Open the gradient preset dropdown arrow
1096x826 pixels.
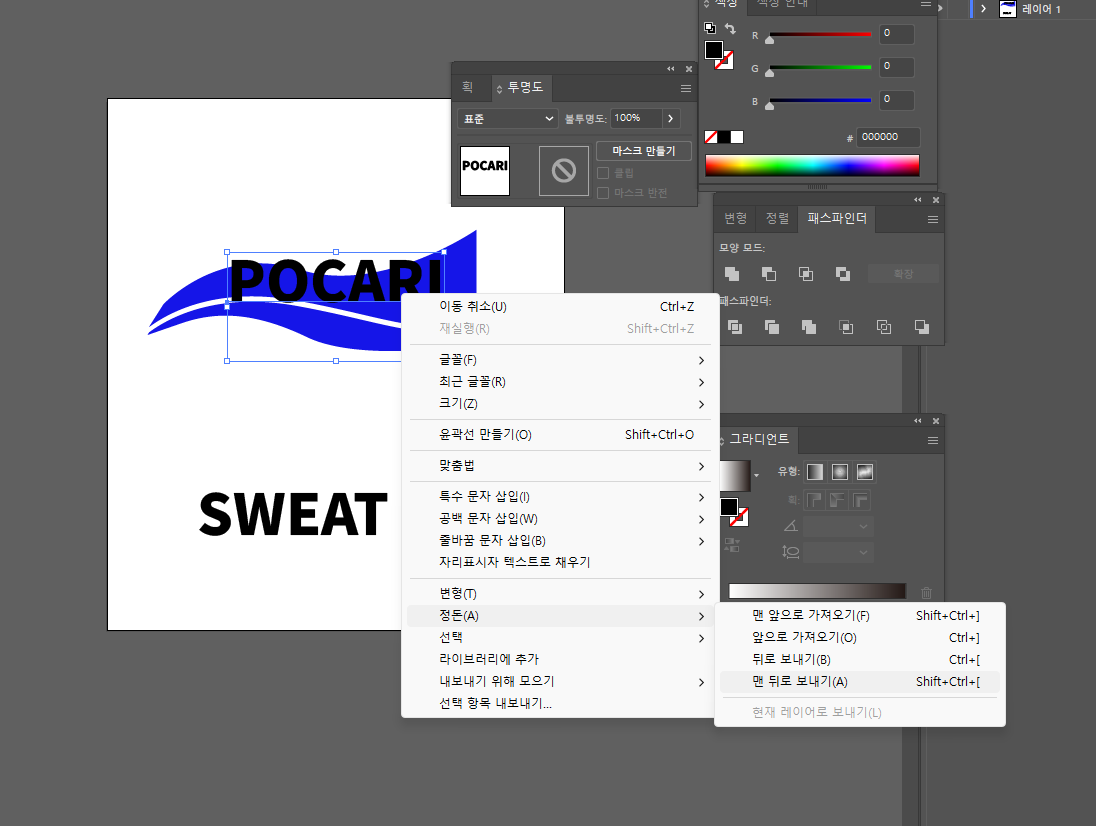pos(756,475)
